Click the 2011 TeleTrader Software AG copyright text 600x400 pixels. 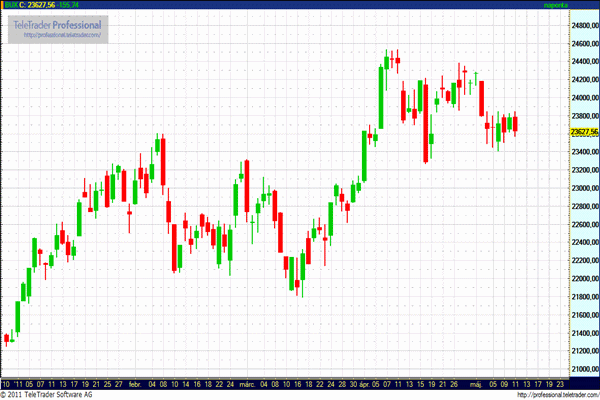click(54, 395)
